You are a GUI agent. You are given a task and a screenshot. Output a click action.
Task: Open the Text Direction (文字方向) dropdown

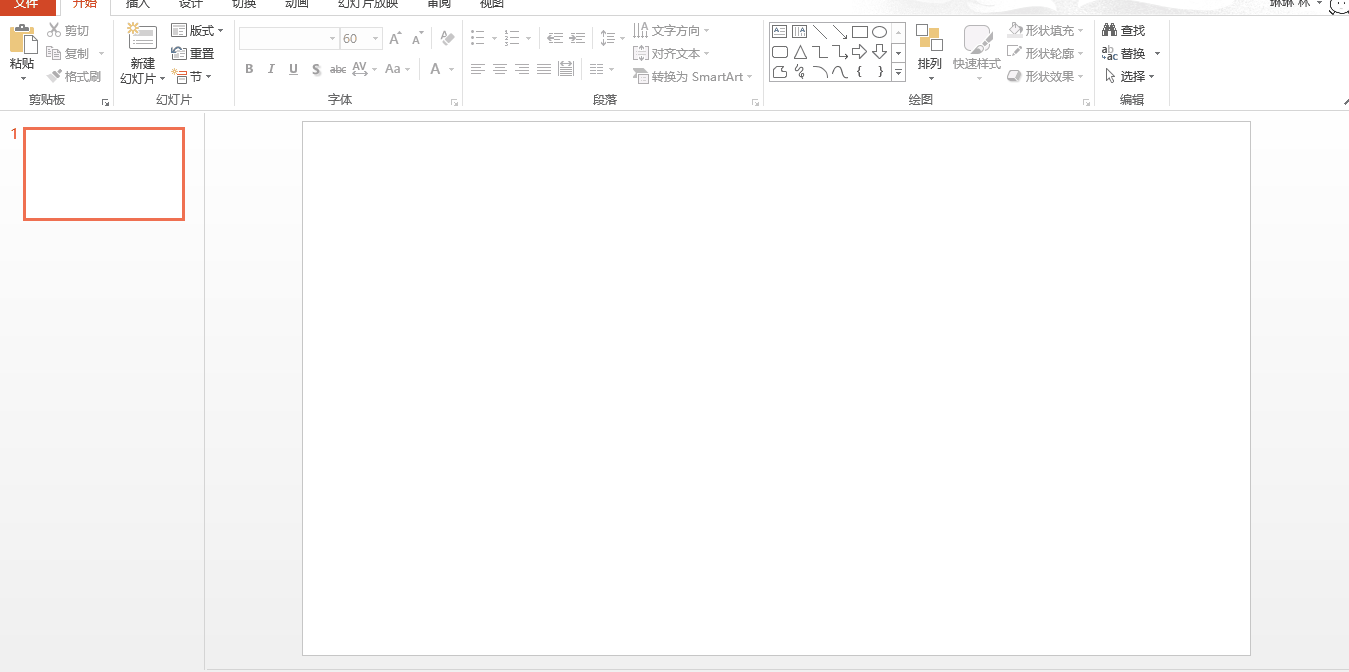coord(671,31)
